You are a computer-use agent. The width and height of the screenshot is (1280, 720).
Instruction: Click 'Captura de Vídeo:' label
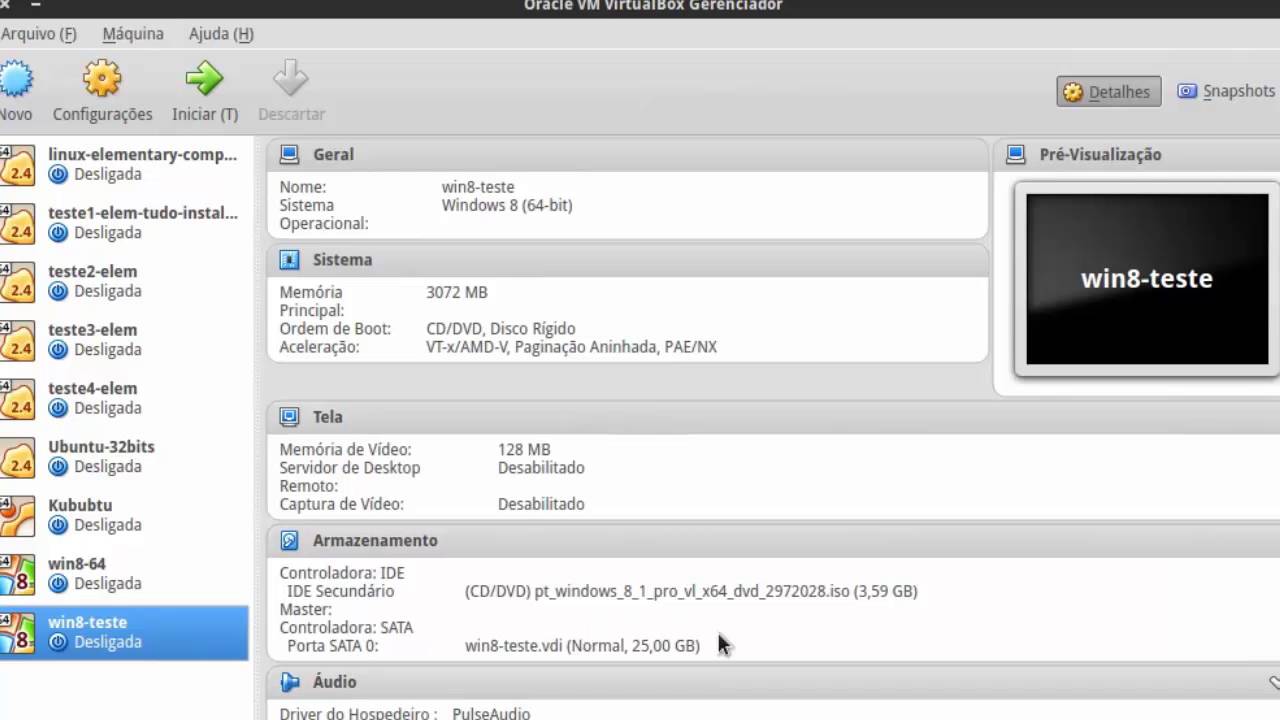click(x=341, y=505)
